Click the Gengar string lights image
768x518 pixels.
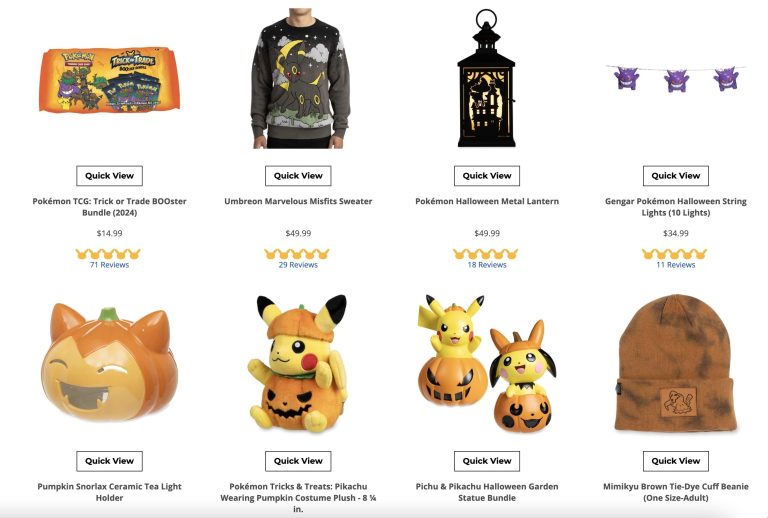pyautogui.click(x=675, y=78)
